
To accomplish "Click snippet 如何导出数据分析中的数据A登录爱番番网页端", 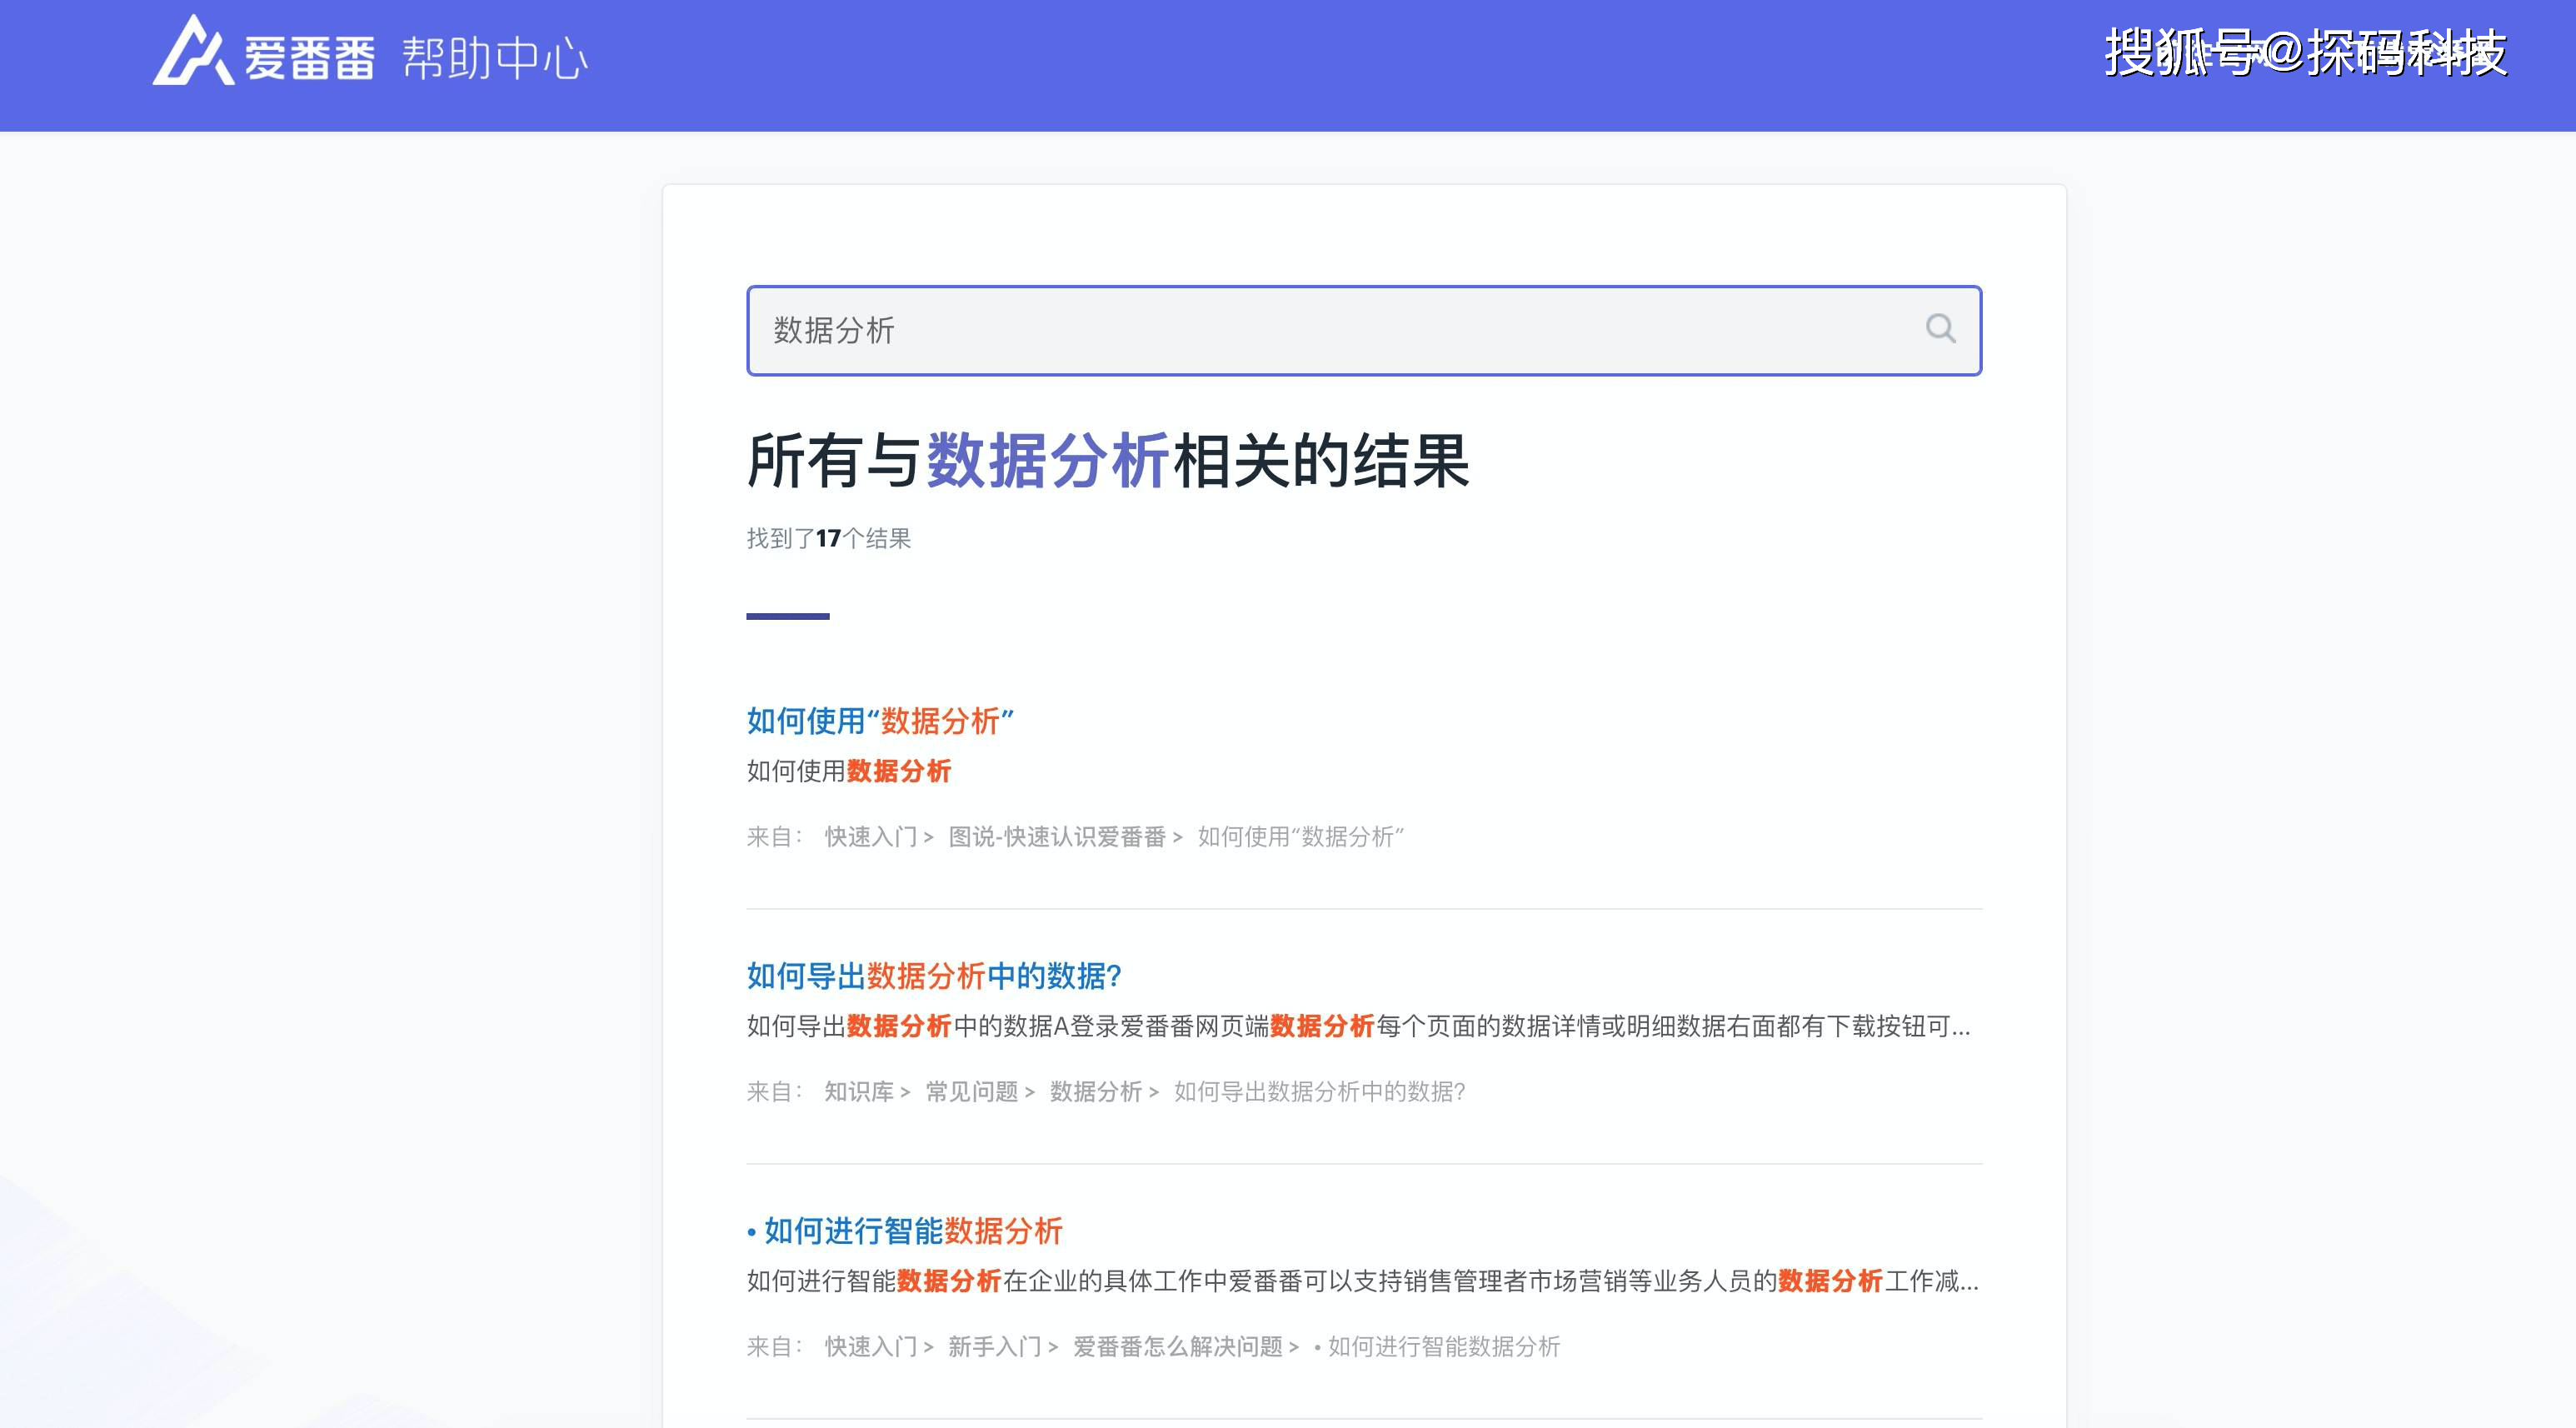I will tap(1359, 1027).
